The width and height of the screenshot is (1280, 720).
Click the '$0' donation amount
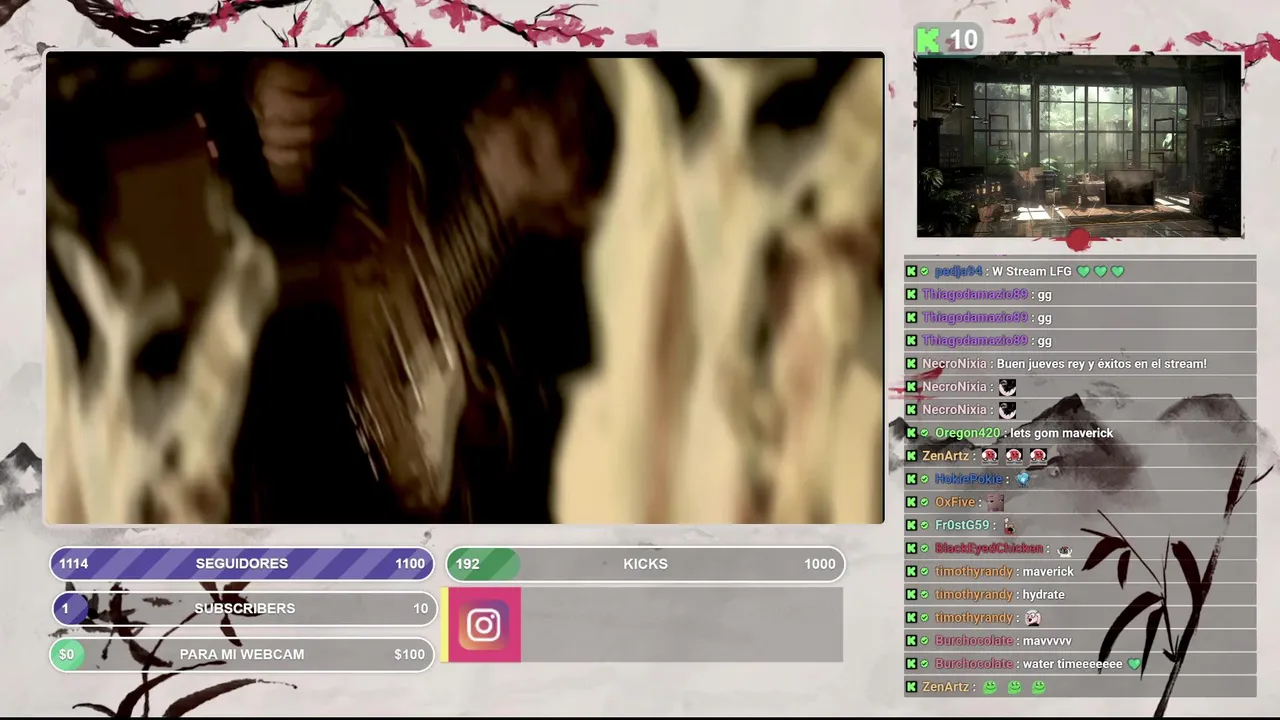66,654
